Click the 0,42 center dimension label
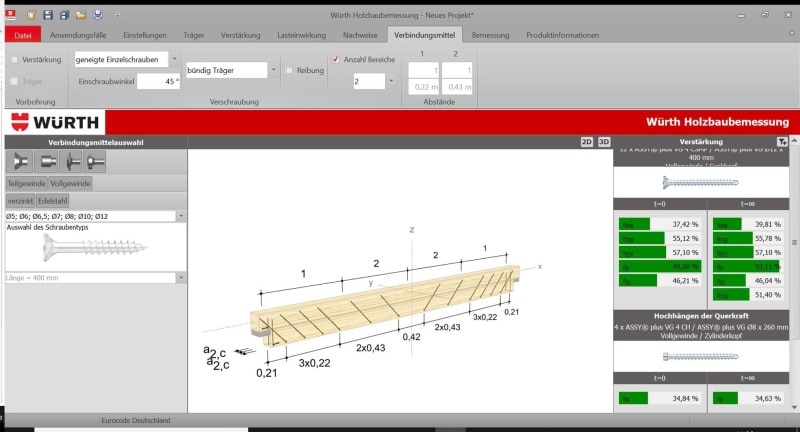Viewport: 800px width, 432px height. (411, 337)
